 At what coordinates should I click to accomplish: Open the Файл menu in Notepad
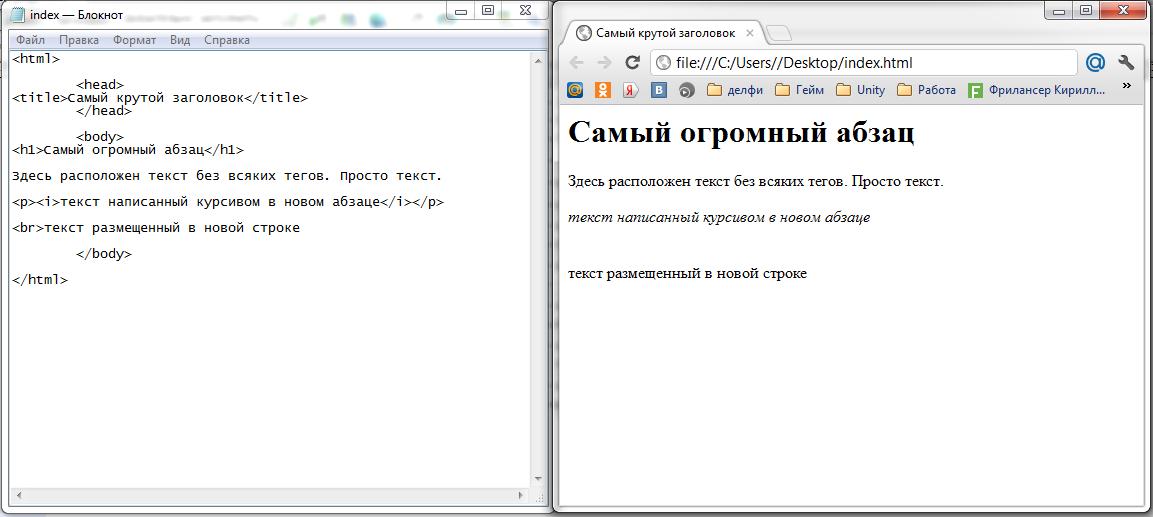click(30, 40)
